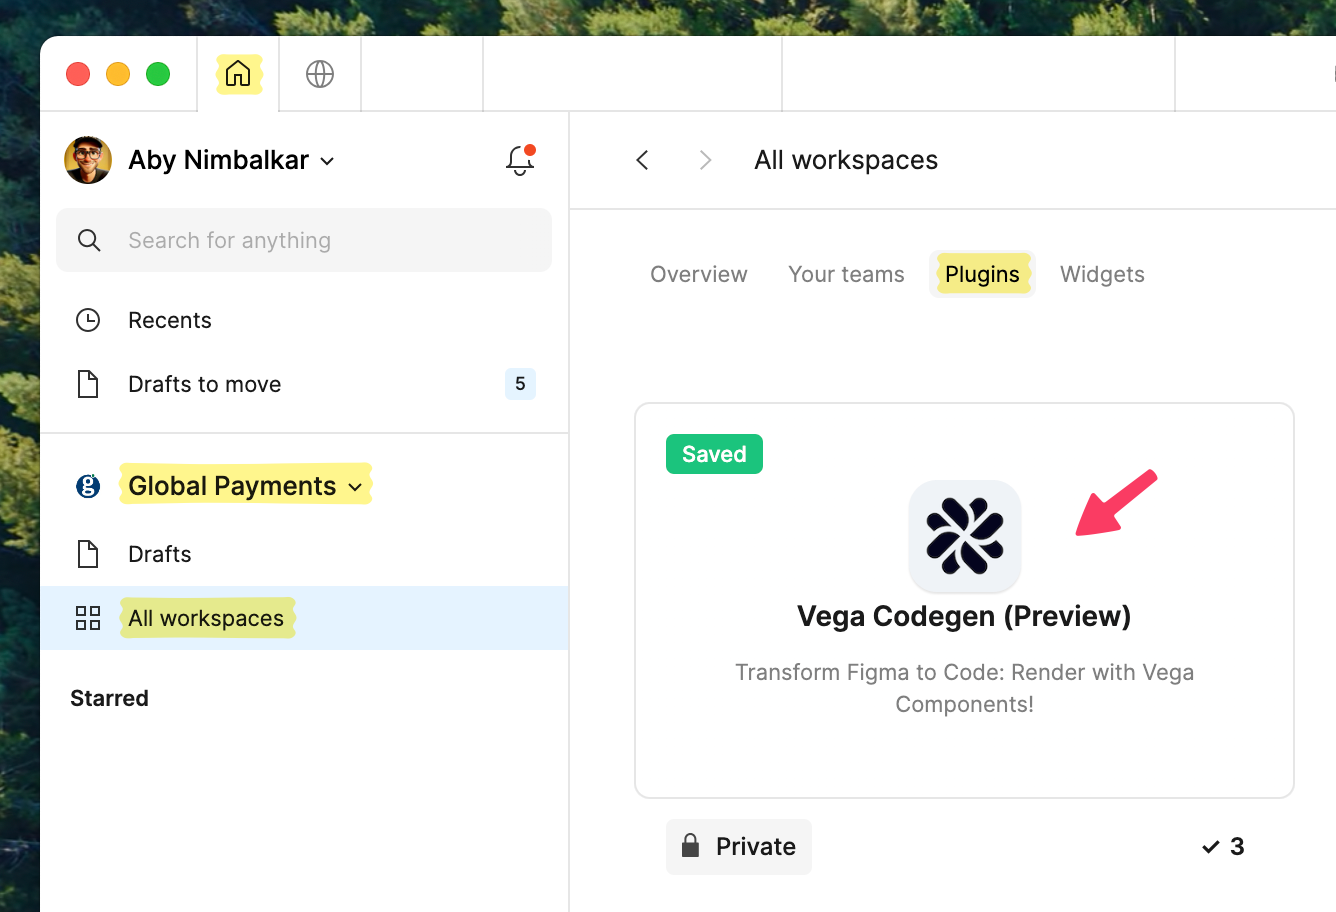
Task: Click the All workspaces grid icon
Action: point(88,618)
